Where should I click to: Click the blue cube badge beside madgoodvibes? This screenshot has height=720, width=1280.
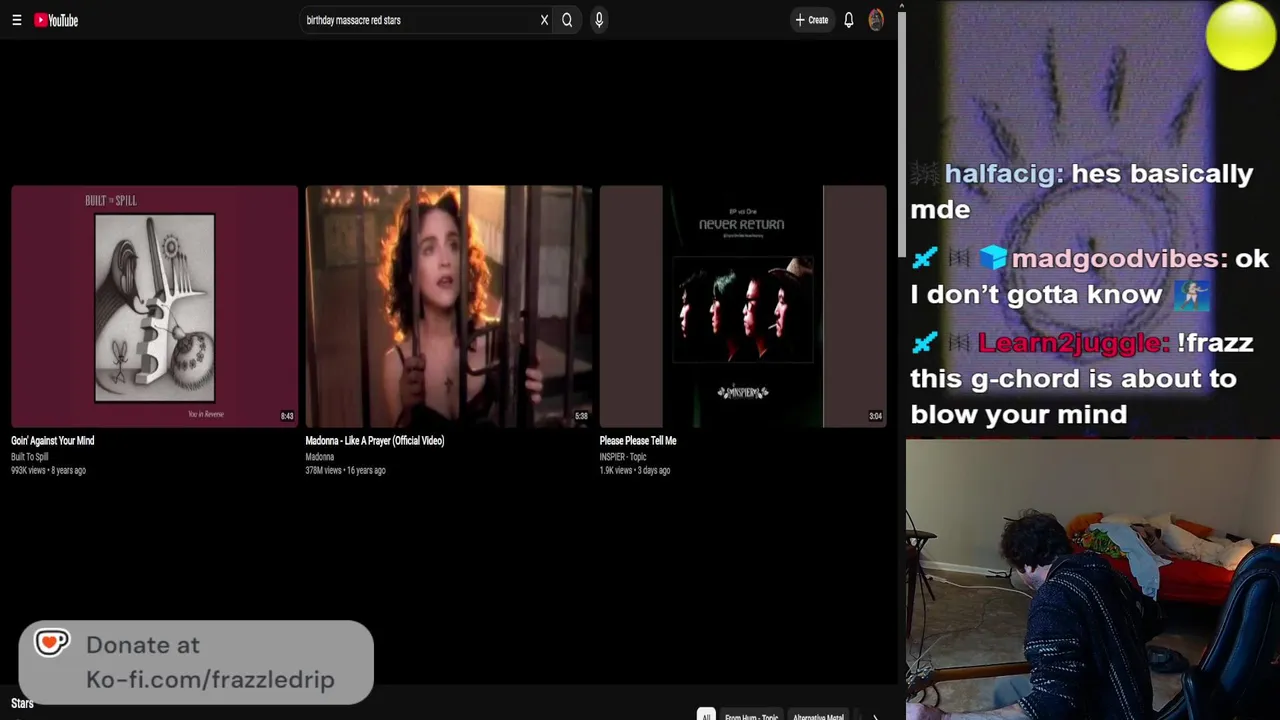click(x=992, y=259)
